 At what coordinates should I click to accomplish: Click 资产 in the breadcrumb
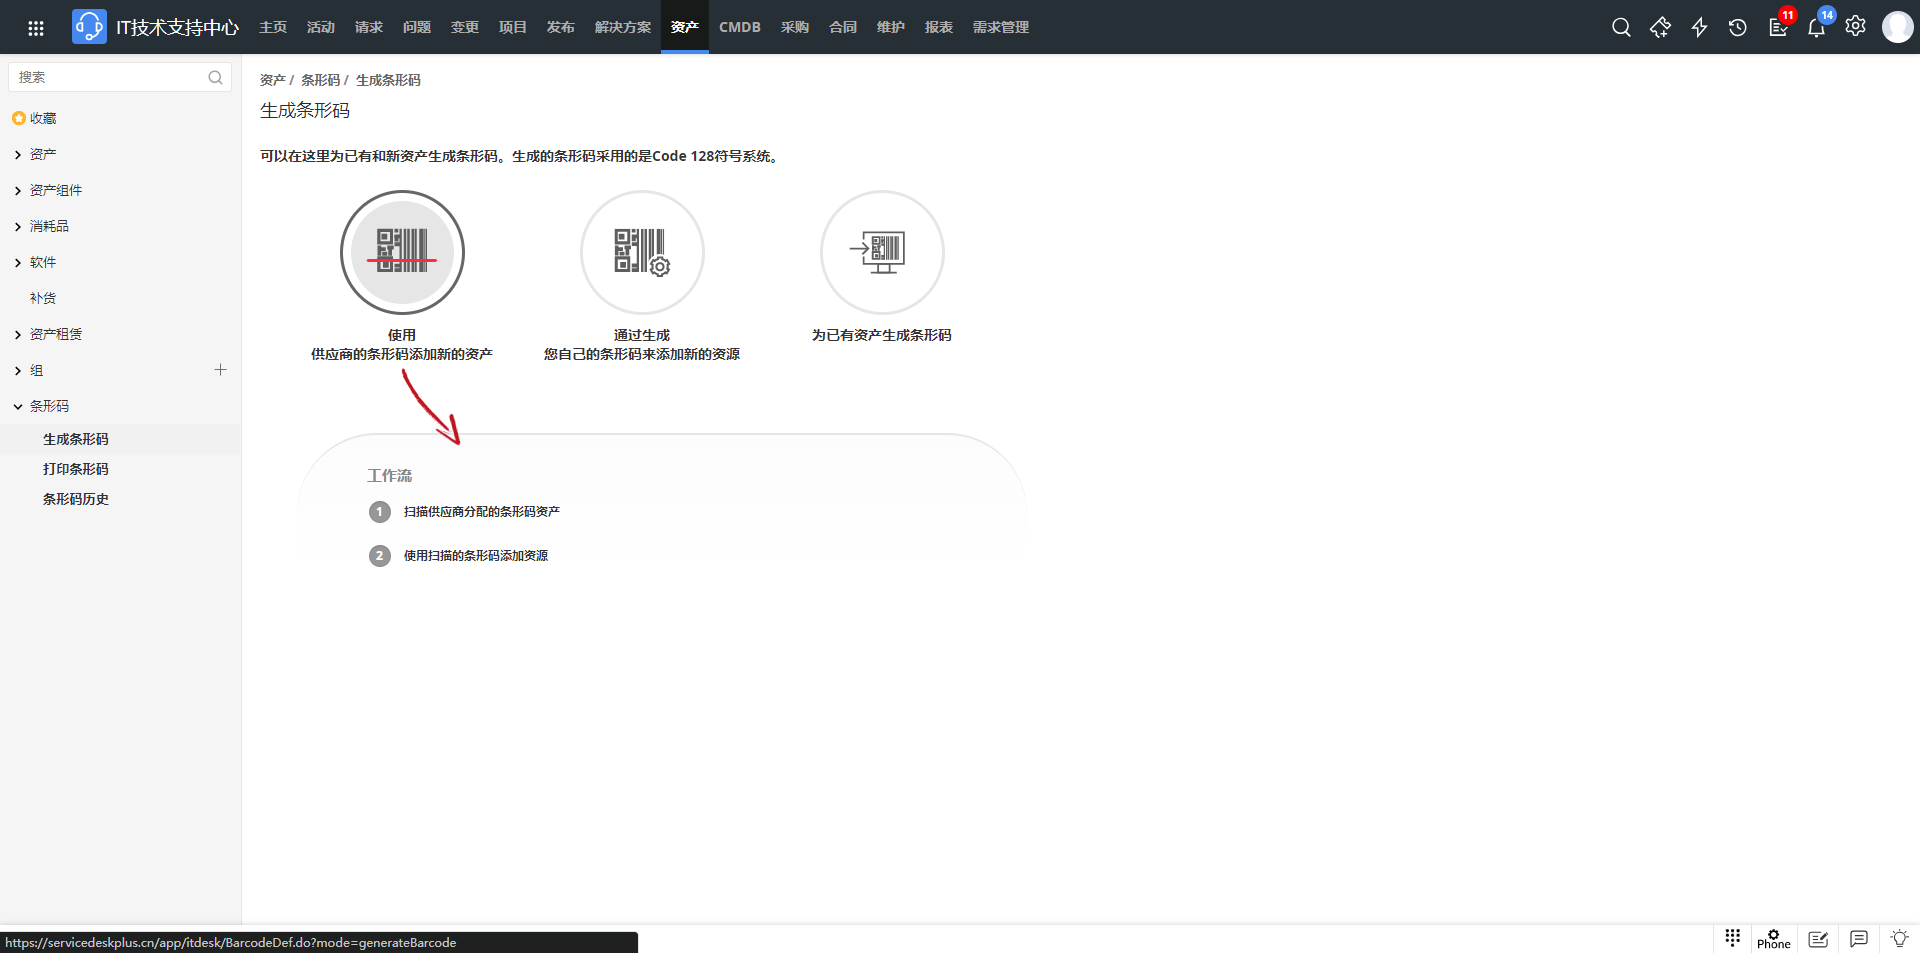click(272, 80)
